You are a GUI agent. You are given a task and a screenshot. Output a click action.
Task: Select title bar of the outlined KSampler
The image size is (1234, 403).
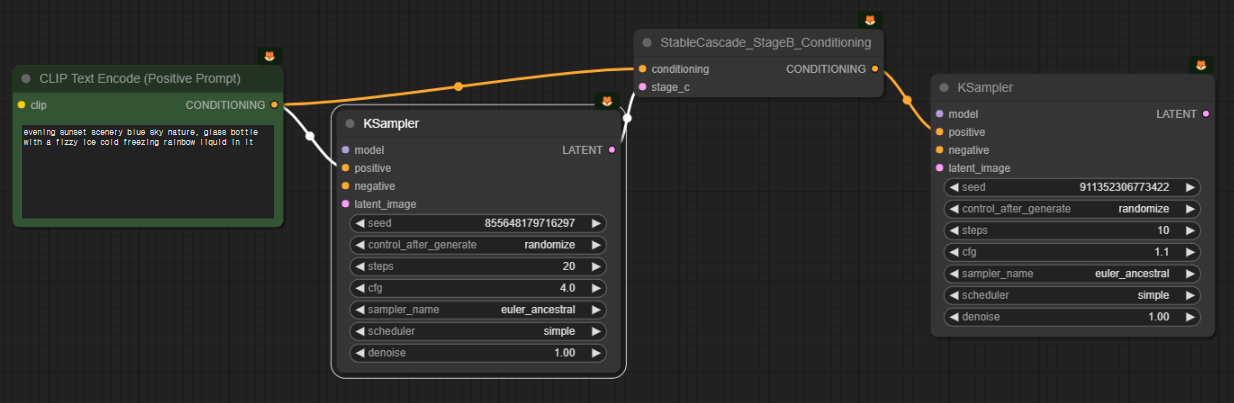pos(479,124)
